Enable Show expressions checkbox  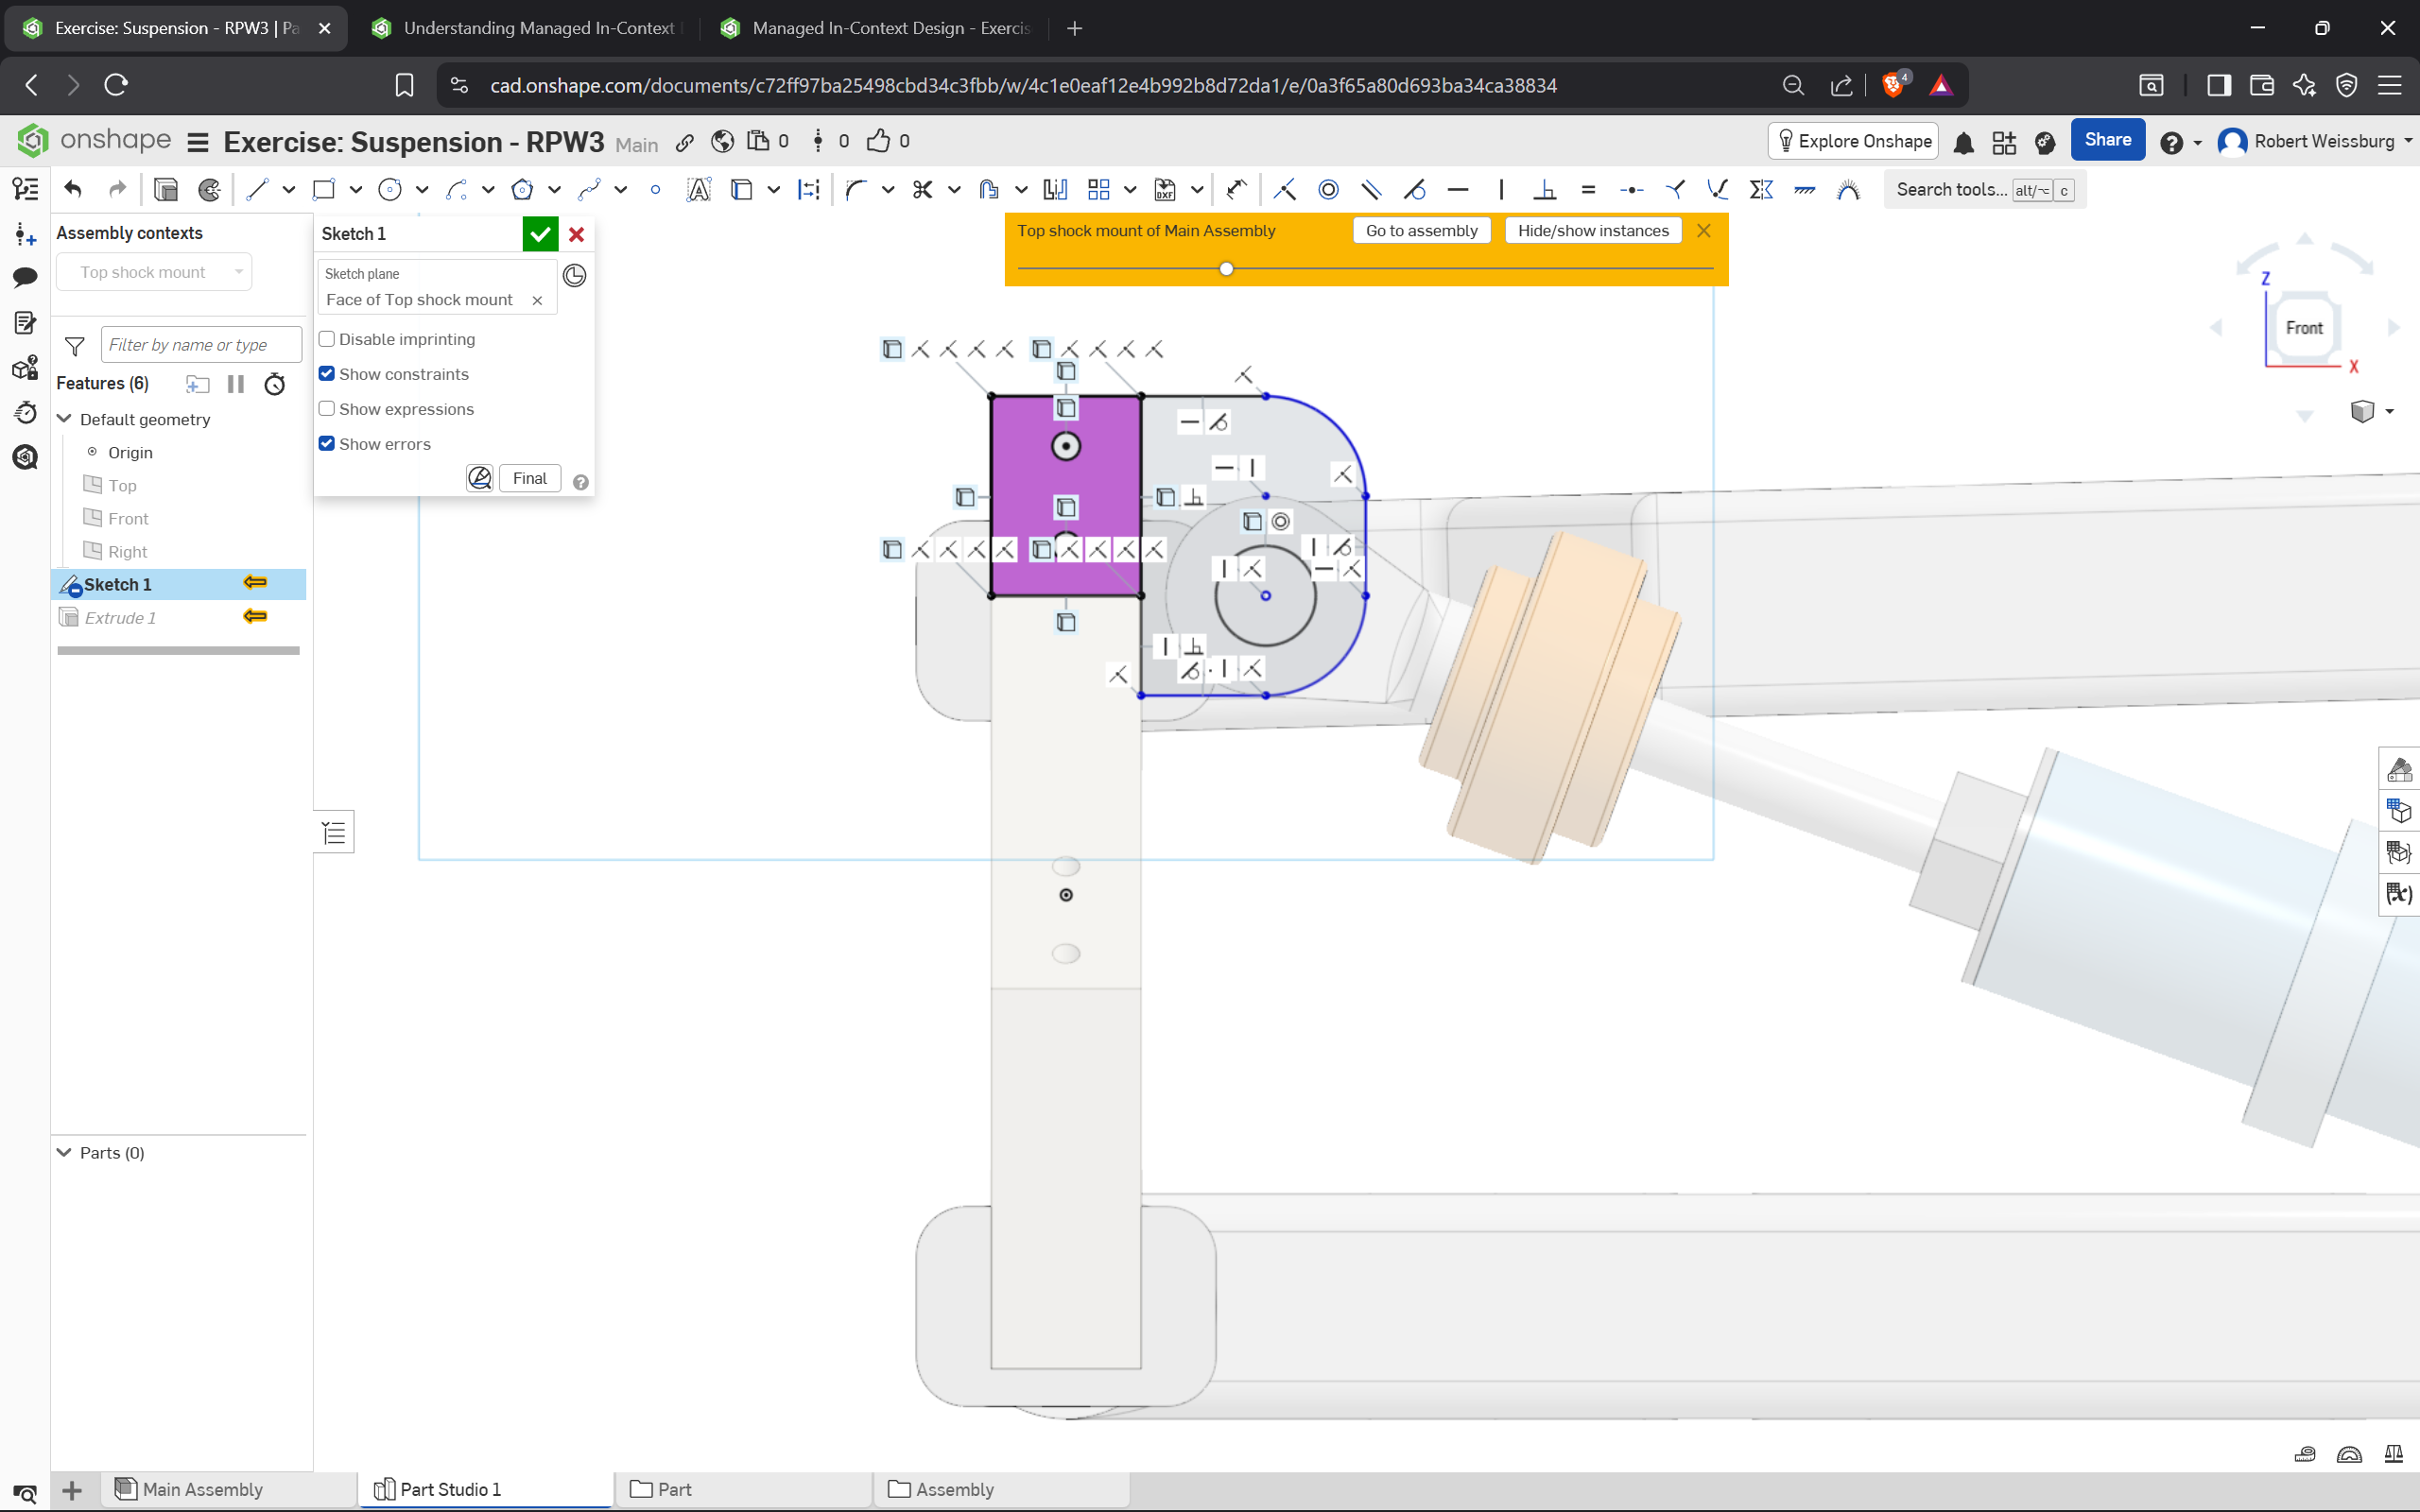point(327,409)
